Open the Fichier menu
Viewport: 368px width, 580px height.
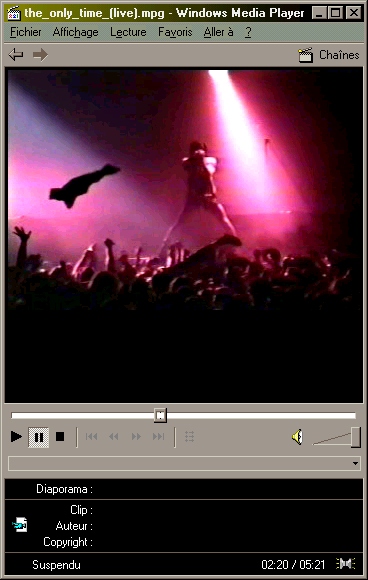tap(26, 32)
